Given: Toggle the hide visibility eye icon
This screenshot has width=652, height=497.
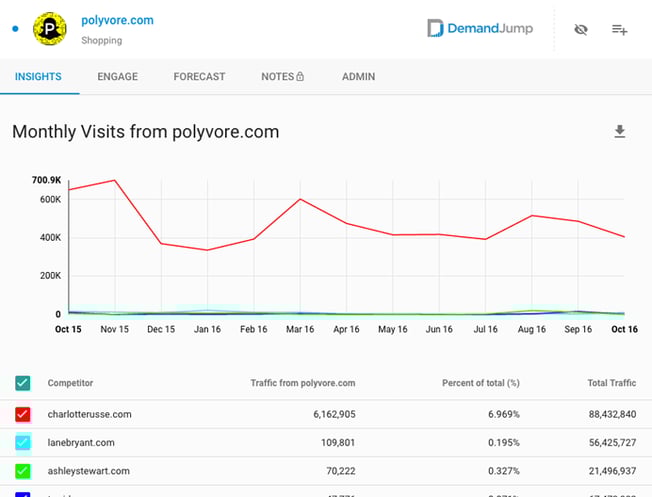Looking at the screenshot, I should tap(580, 30).
